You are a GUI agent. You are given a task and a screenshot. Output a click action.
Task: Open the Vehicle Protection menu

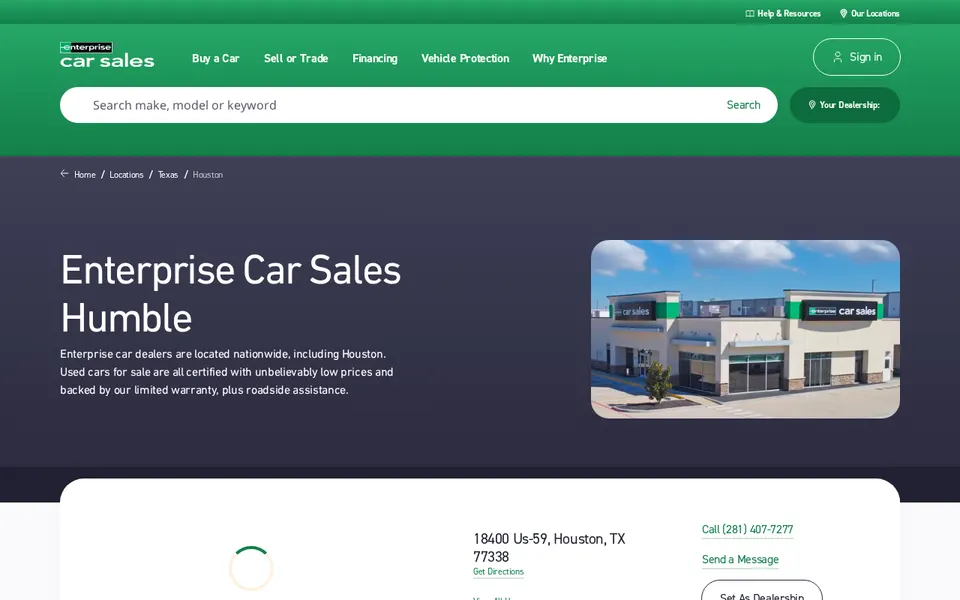[465, 58]
